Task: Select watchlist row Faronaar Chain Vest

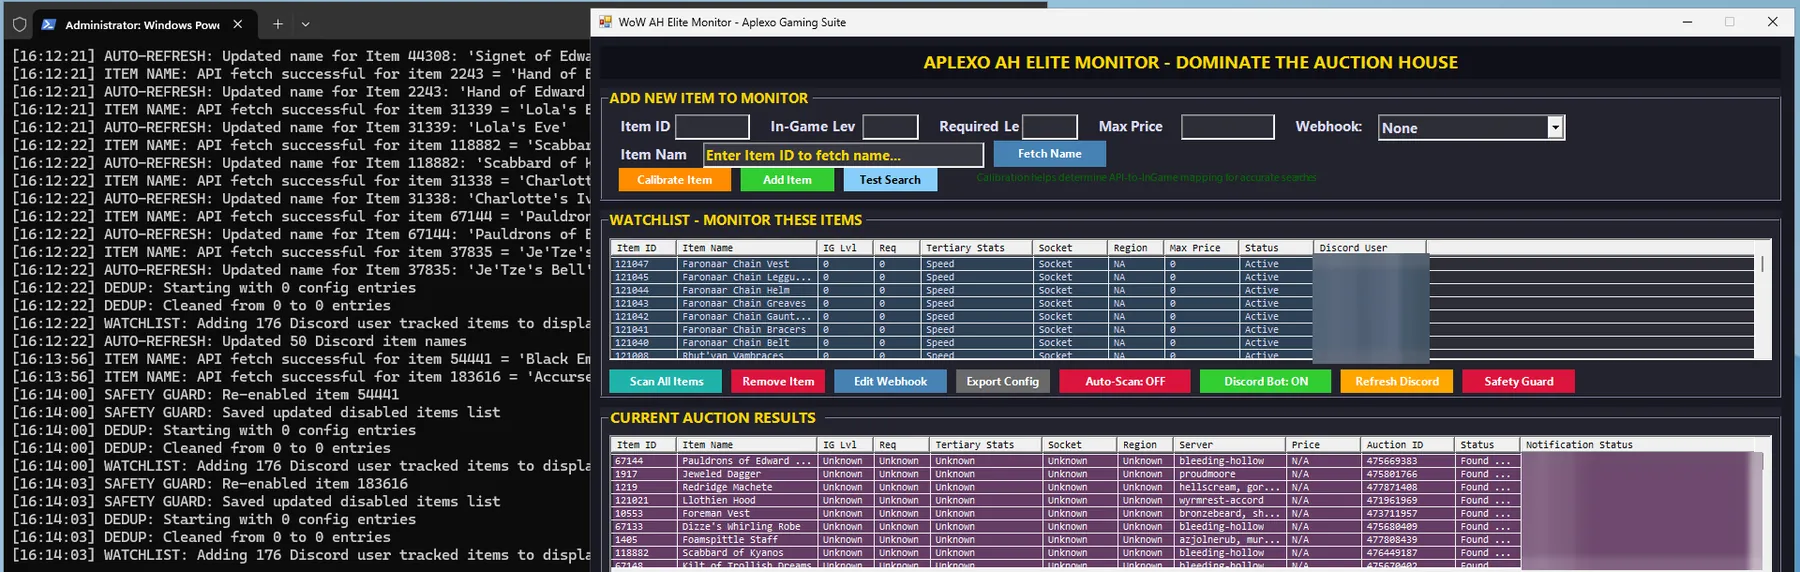Action: [x=1182, y=264]
